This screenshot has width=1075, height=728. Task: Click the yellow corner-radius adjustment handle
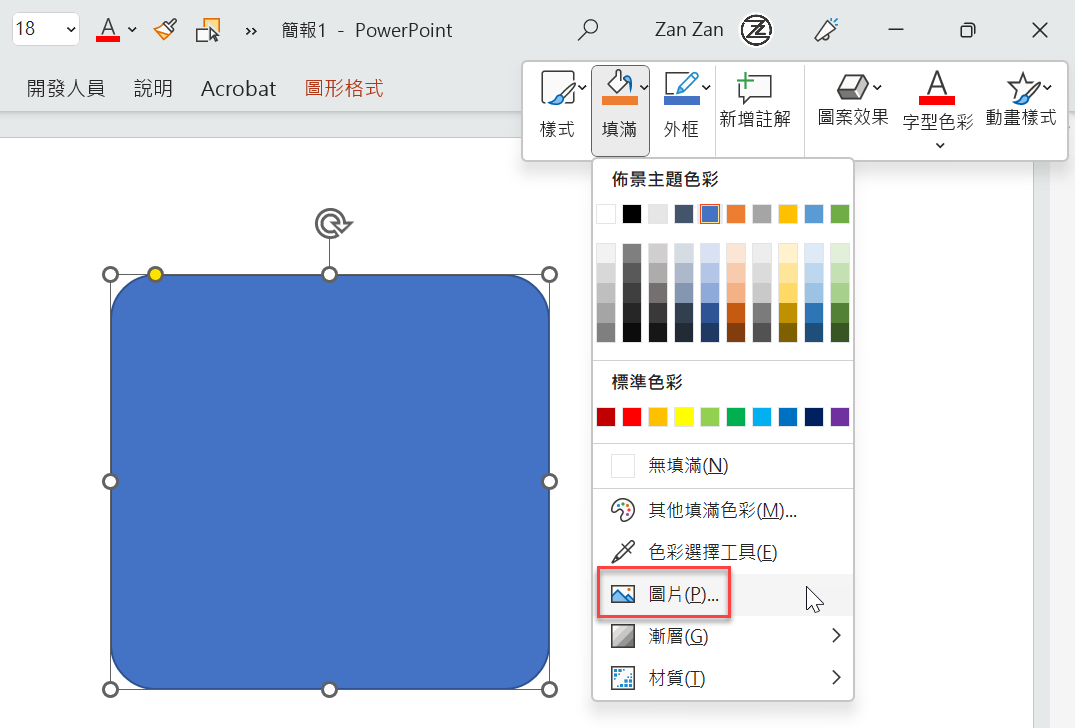[156, 274]
